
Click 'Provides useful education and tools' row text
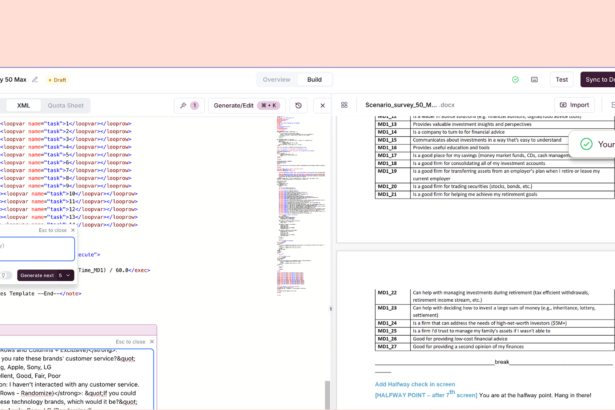[x=451, y=148]
